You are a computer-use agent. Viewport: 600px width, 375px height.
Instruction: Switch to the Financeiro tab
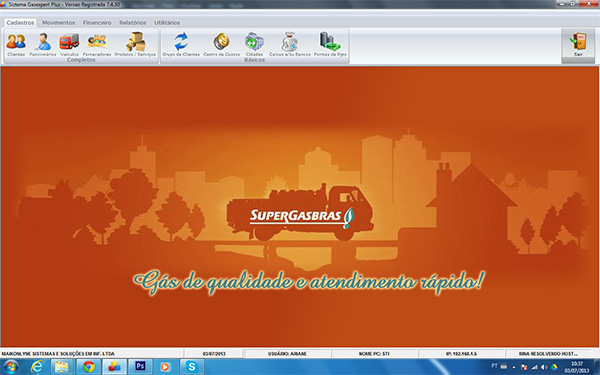[x=97, y=23]
